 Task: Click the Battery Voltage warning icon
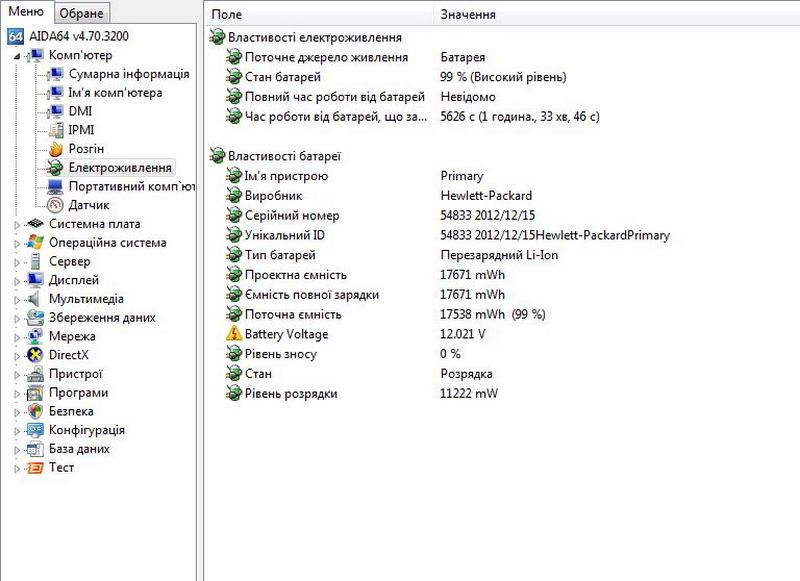(x=233, y=334)
